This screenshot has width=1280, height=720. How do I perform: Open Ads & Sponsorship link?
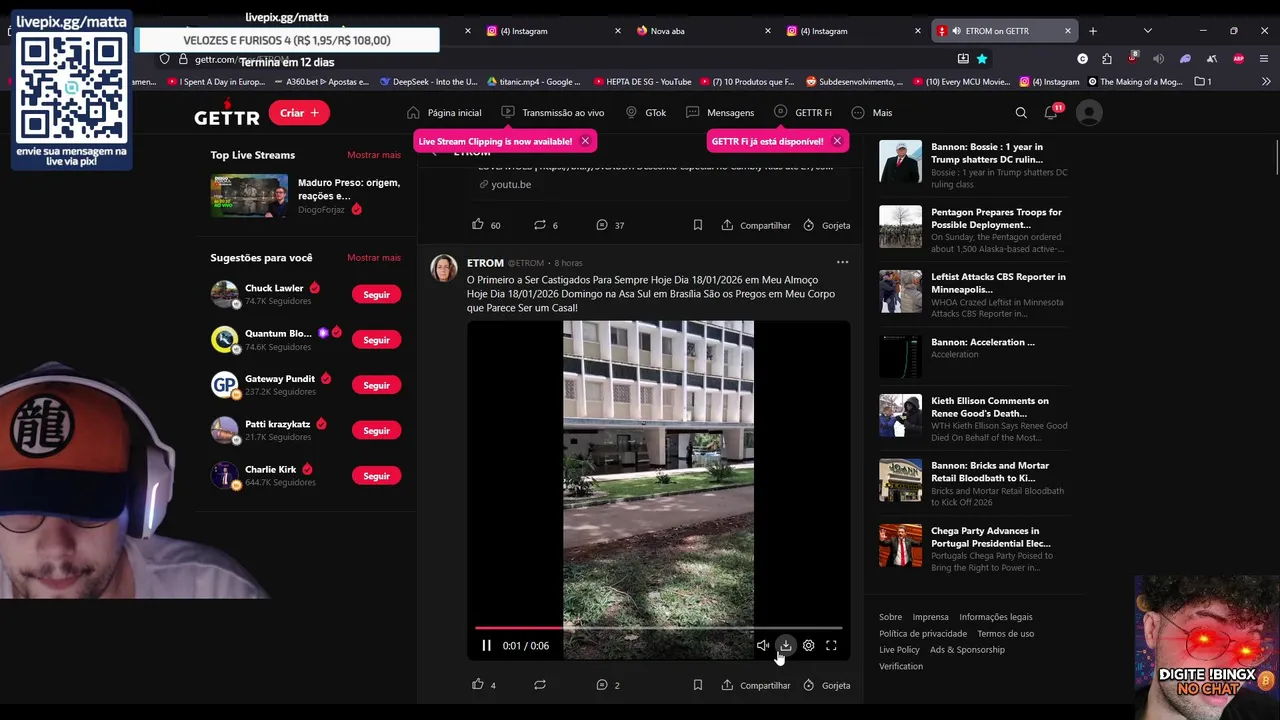coord(967,650)
